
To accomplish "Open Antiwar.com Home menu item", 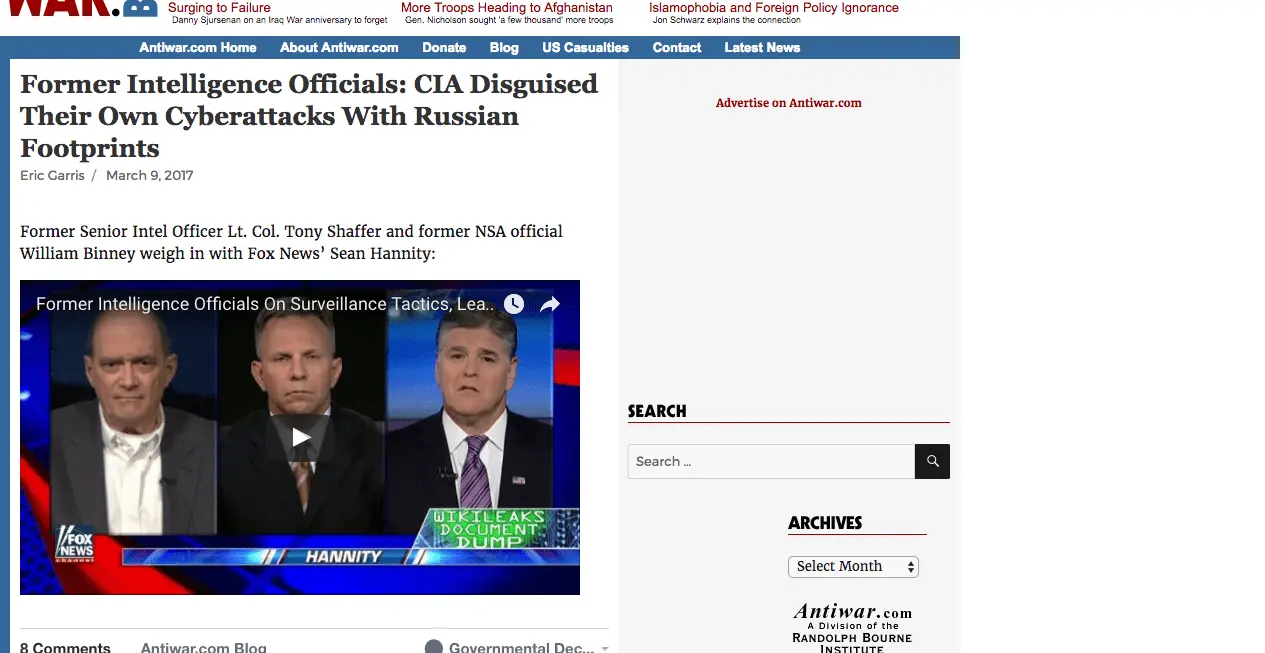I will 198,47.
